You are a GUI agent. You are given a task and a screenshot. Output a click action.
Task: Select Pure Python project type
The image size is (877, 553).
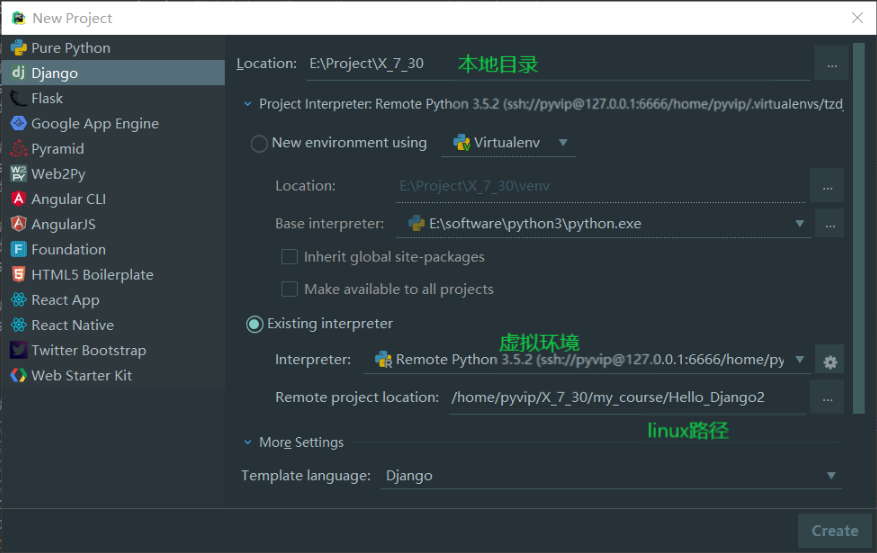(x=113, y=48)
